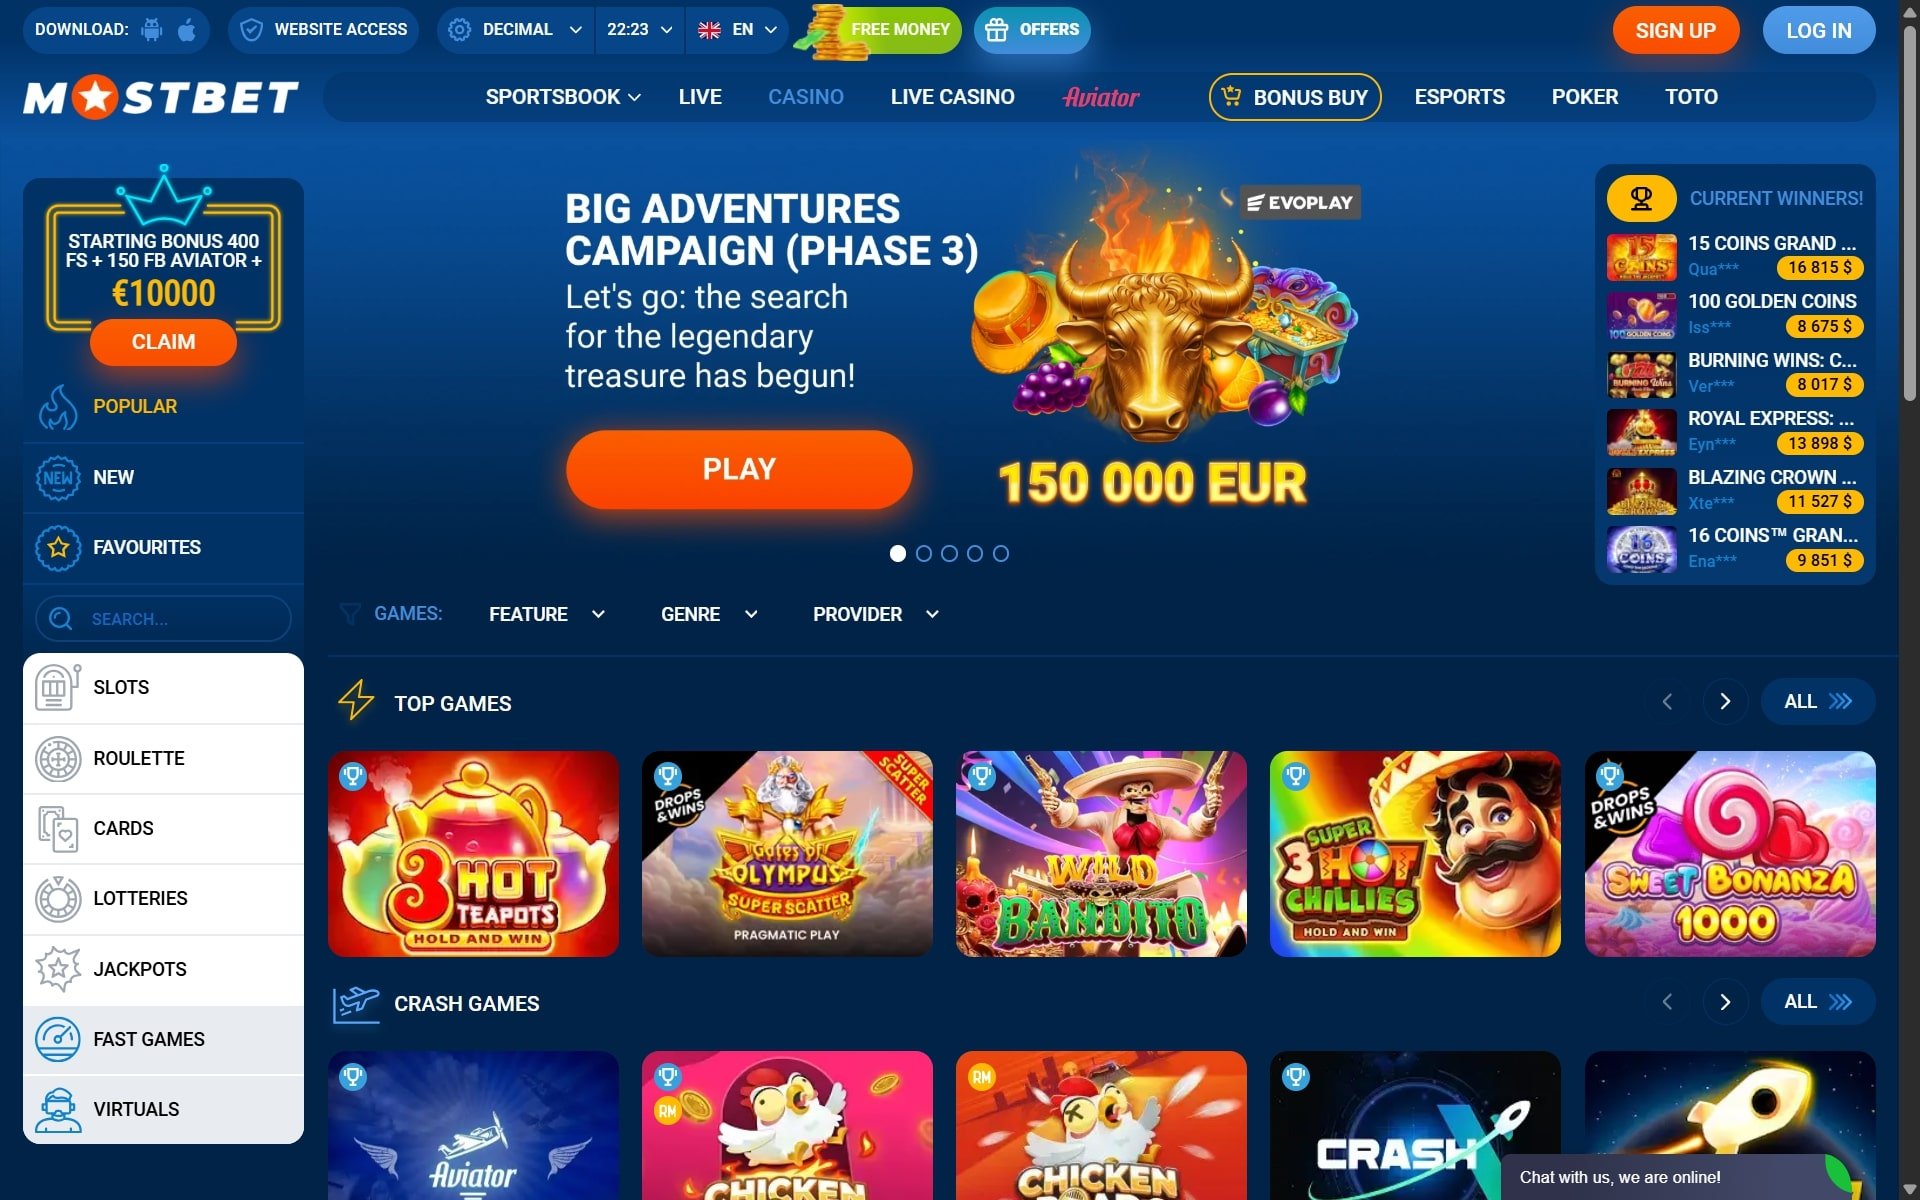The width and height of the screenshot is (1920, 1200).
Task: Open the Esports menu item
Action: (1459, 97)
